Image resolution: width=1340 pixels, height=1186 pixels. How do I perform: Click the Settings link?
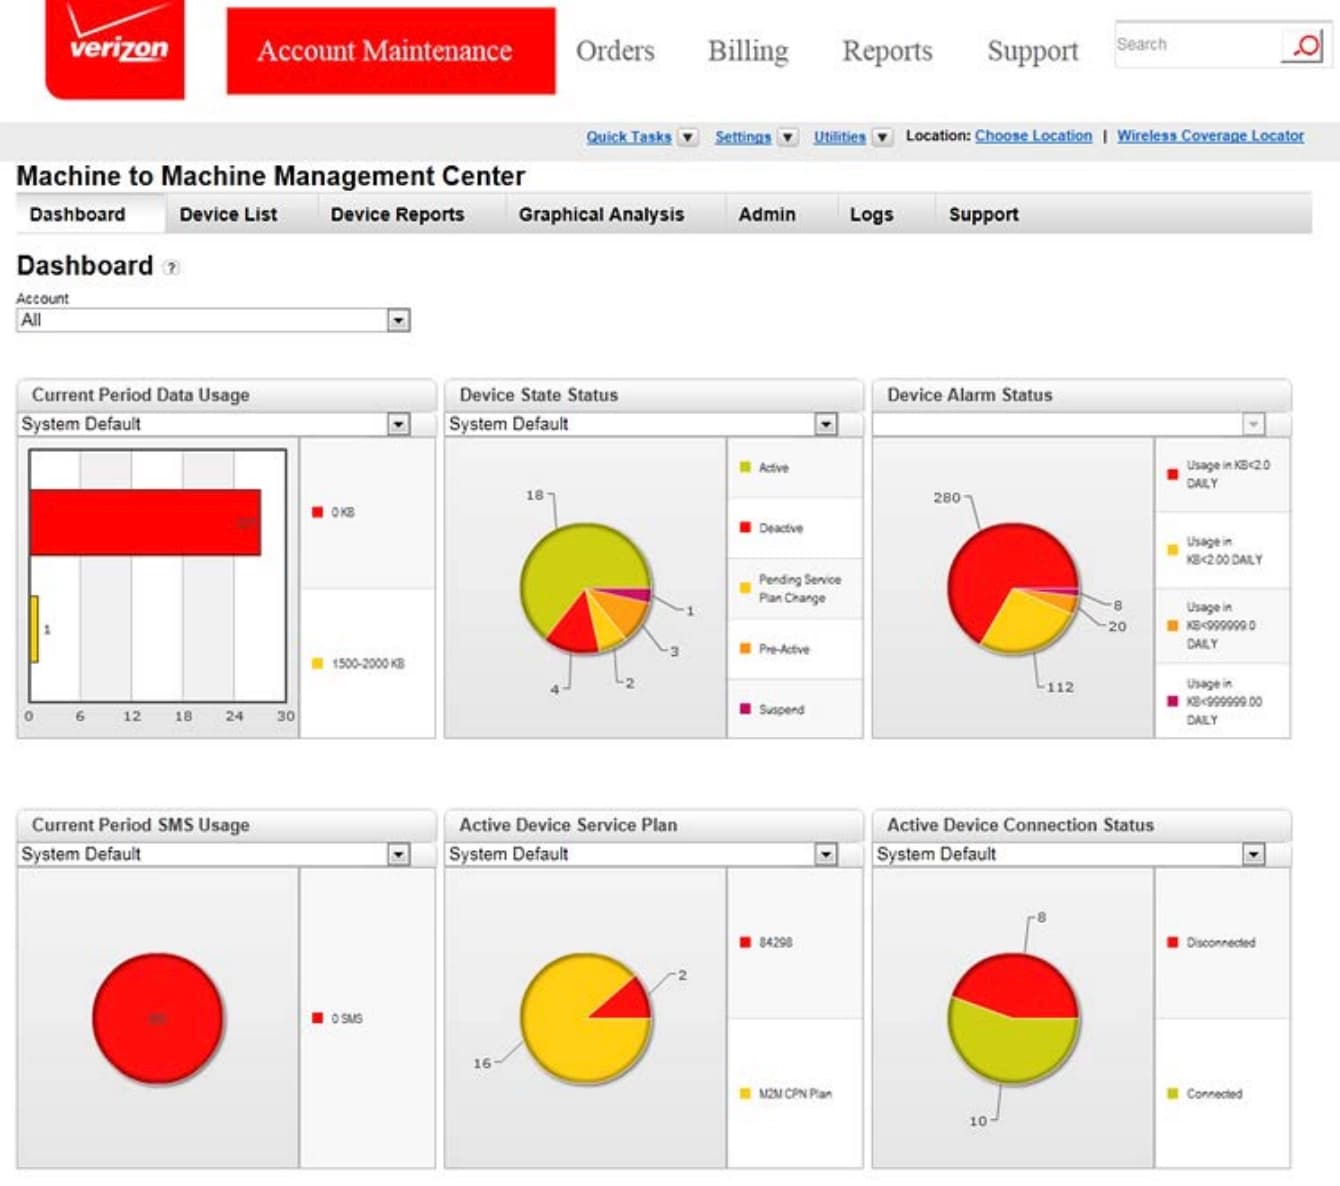point(743,137)
